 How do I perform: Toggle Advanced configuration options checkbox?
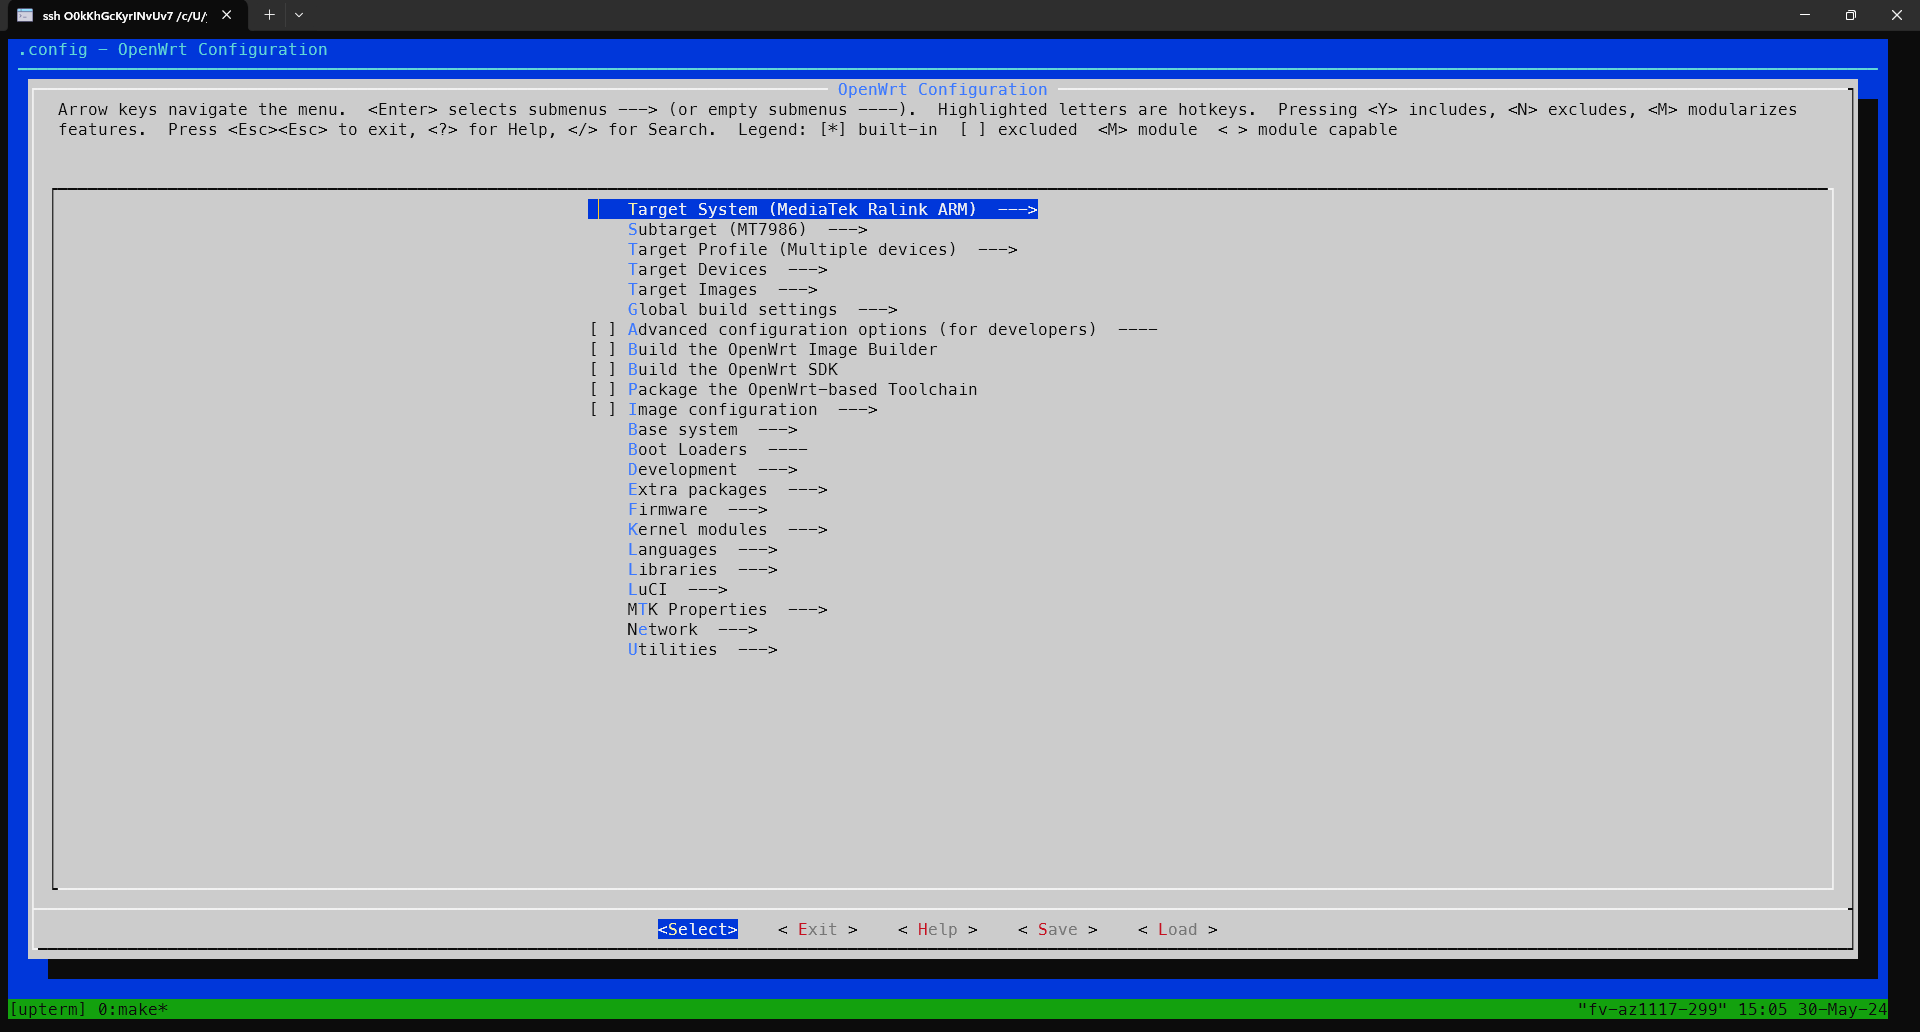pos(602,329)
